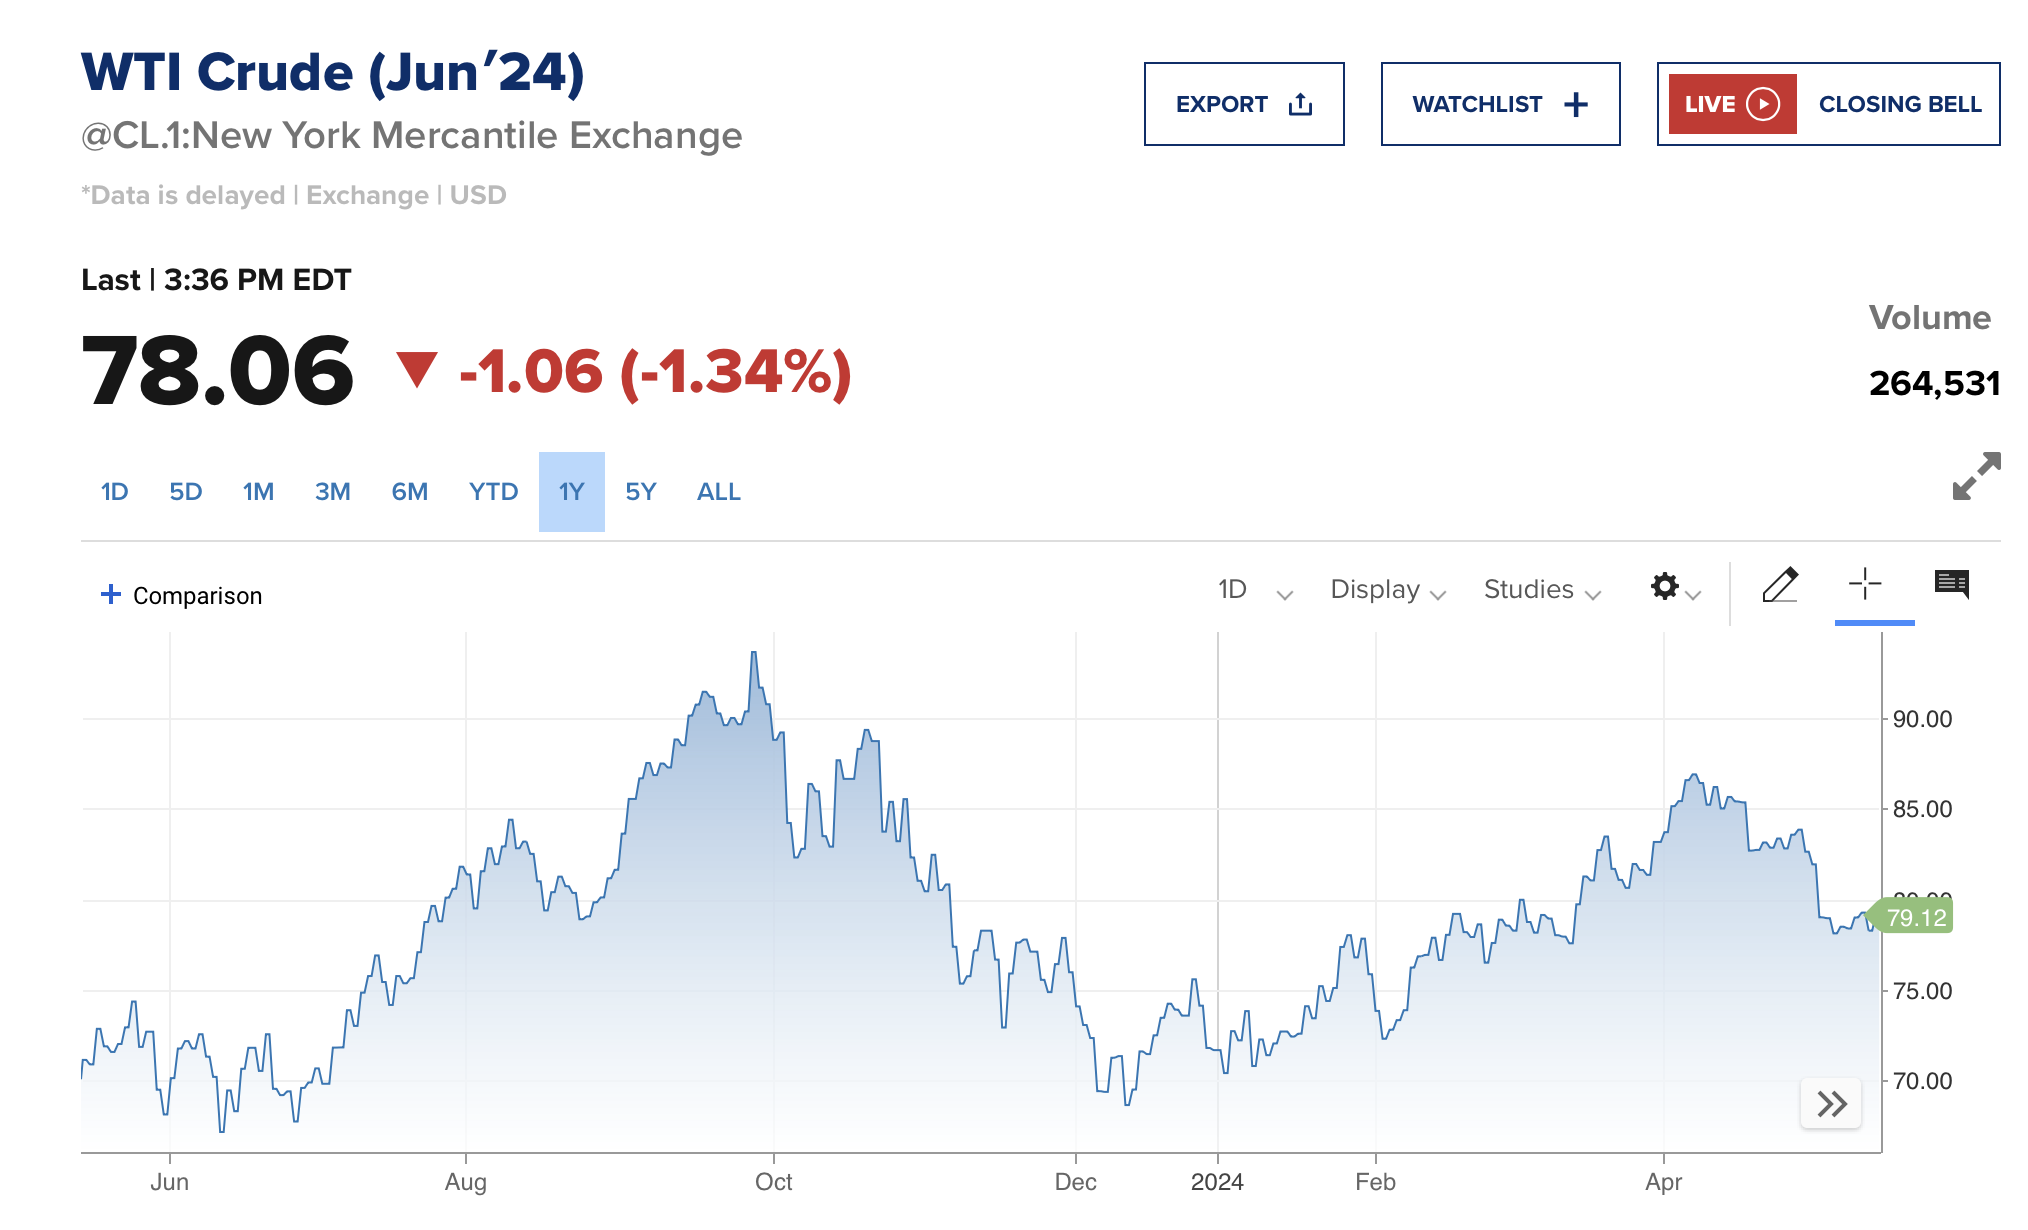Open the Studies dropdown
This screenshot has width=2028, height=1230.
pos(1541,590)
